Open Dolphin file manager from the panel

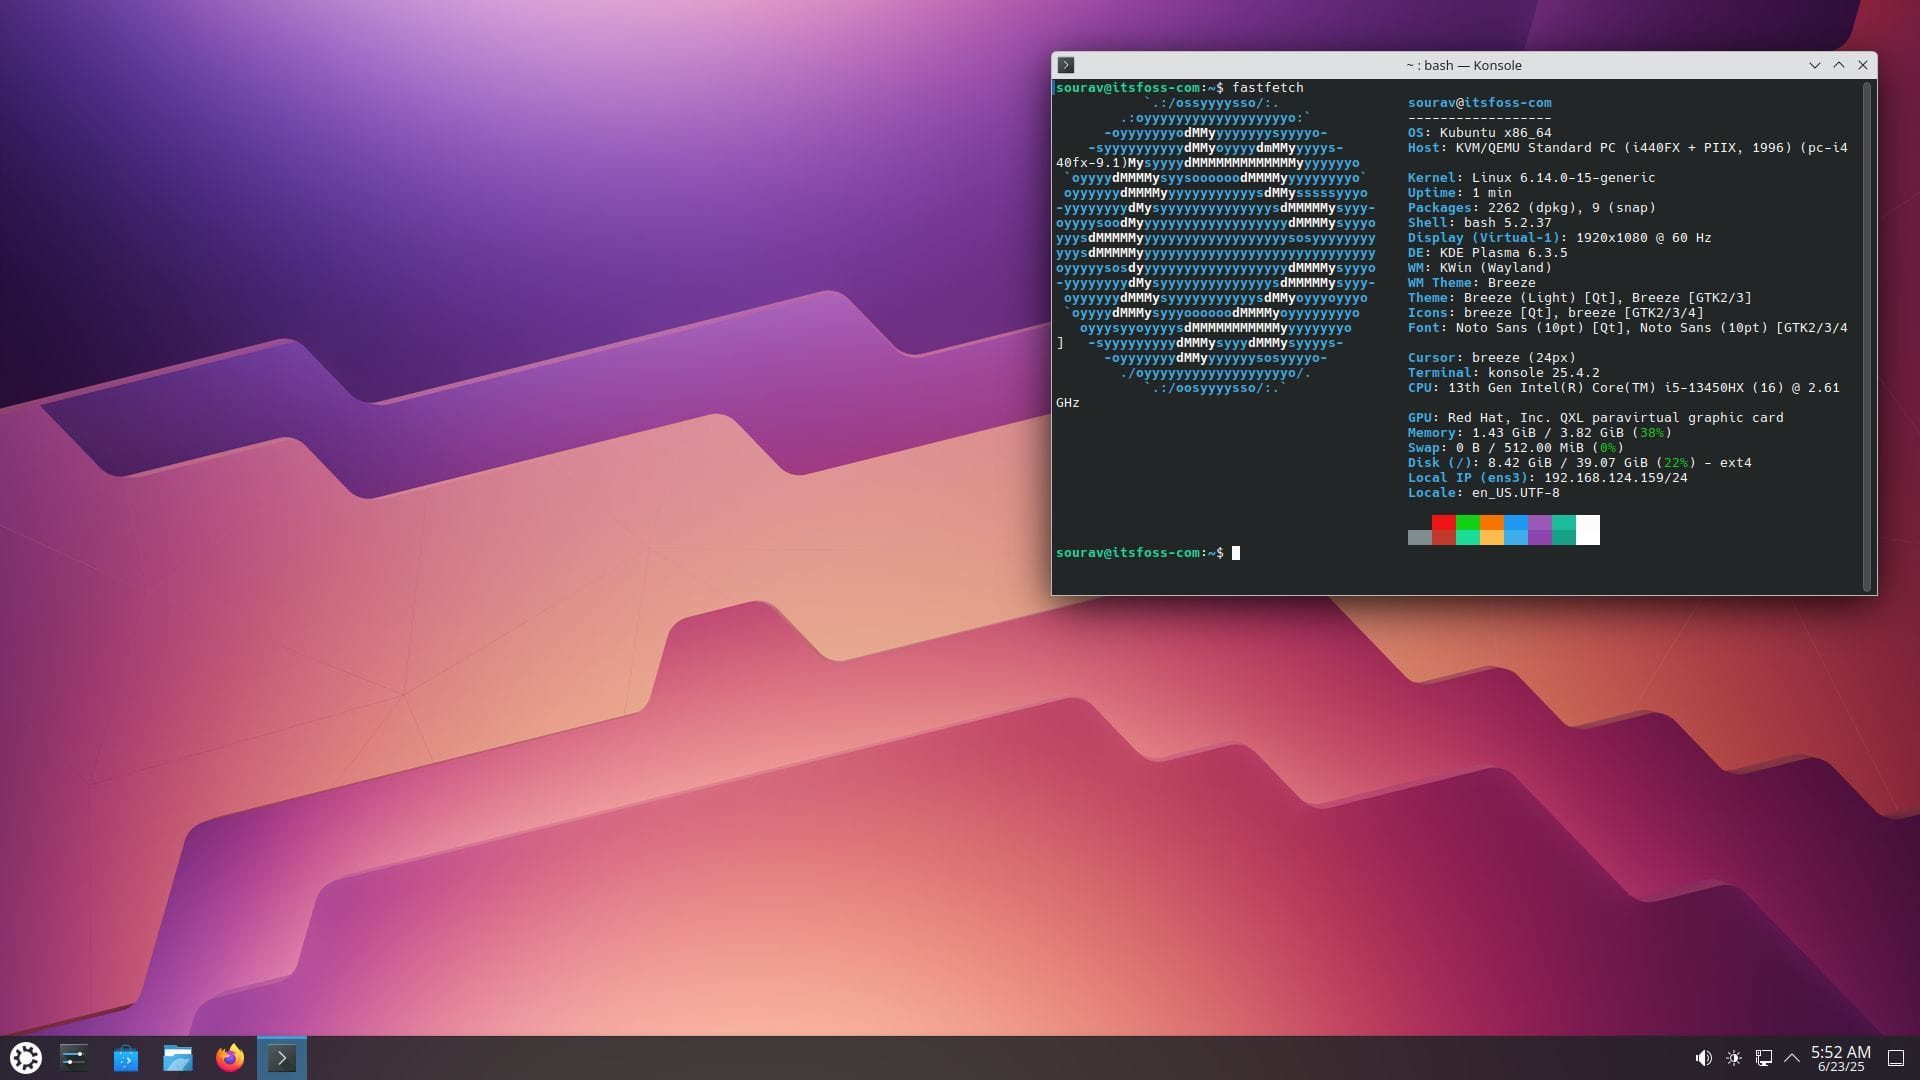[x=178, y=1057]
